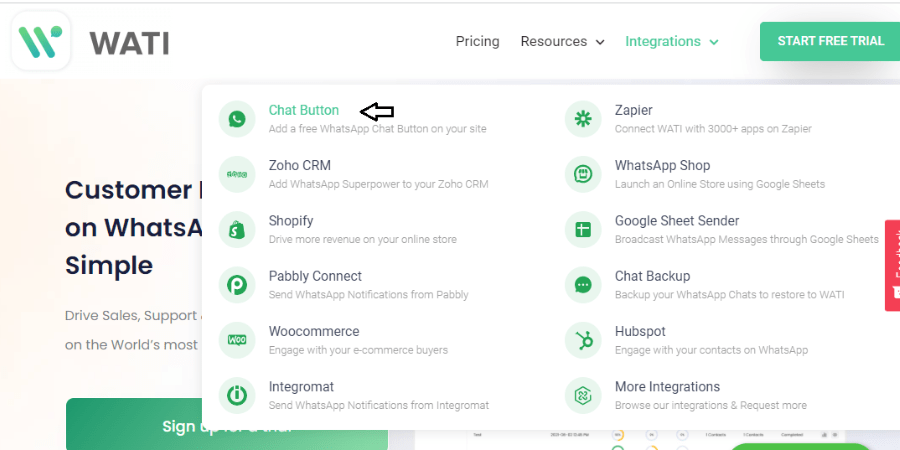Click the Zapier asterisk icon
Screen dimensions: 900x450
coord(583,119)
